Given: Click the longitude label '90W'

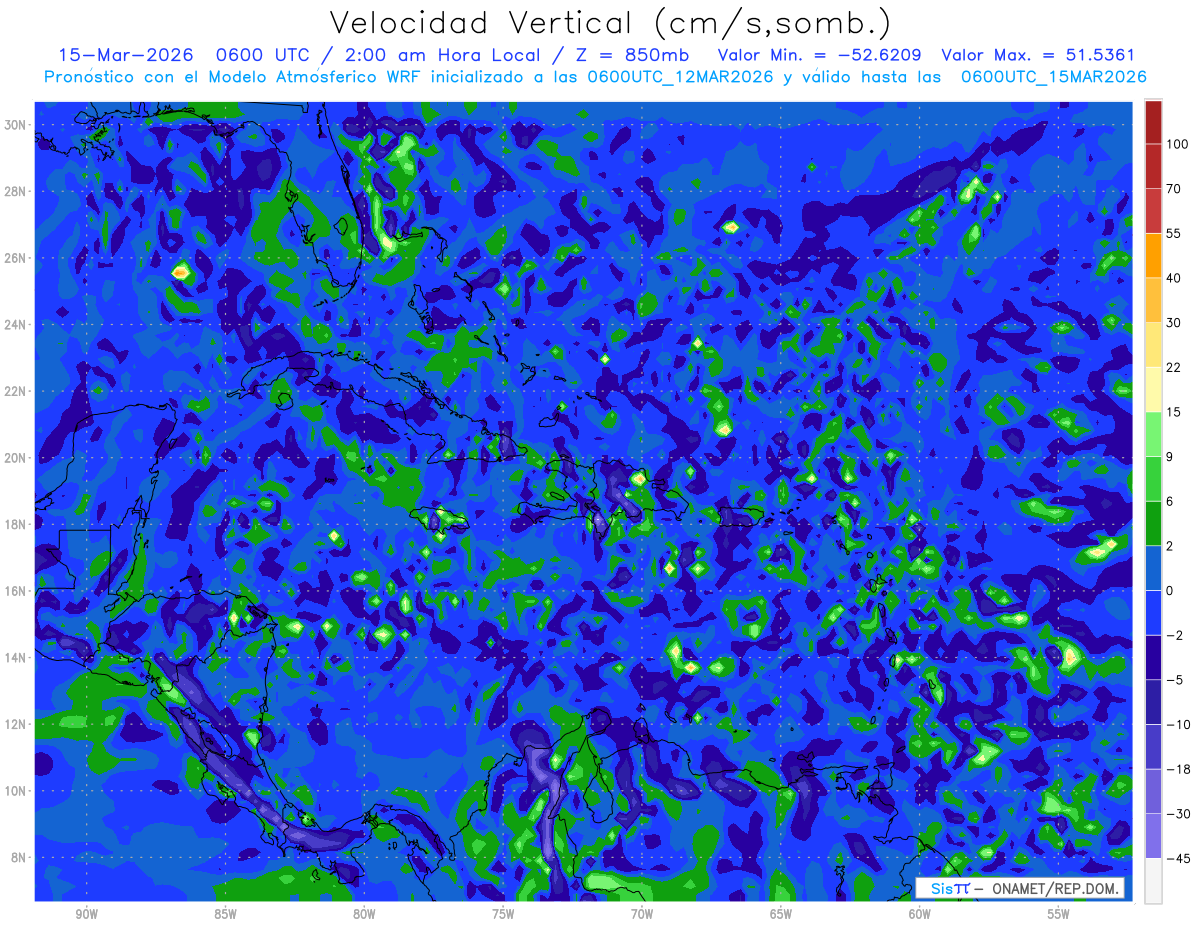Looking at the screenshot, I should [x=87, y=914].
